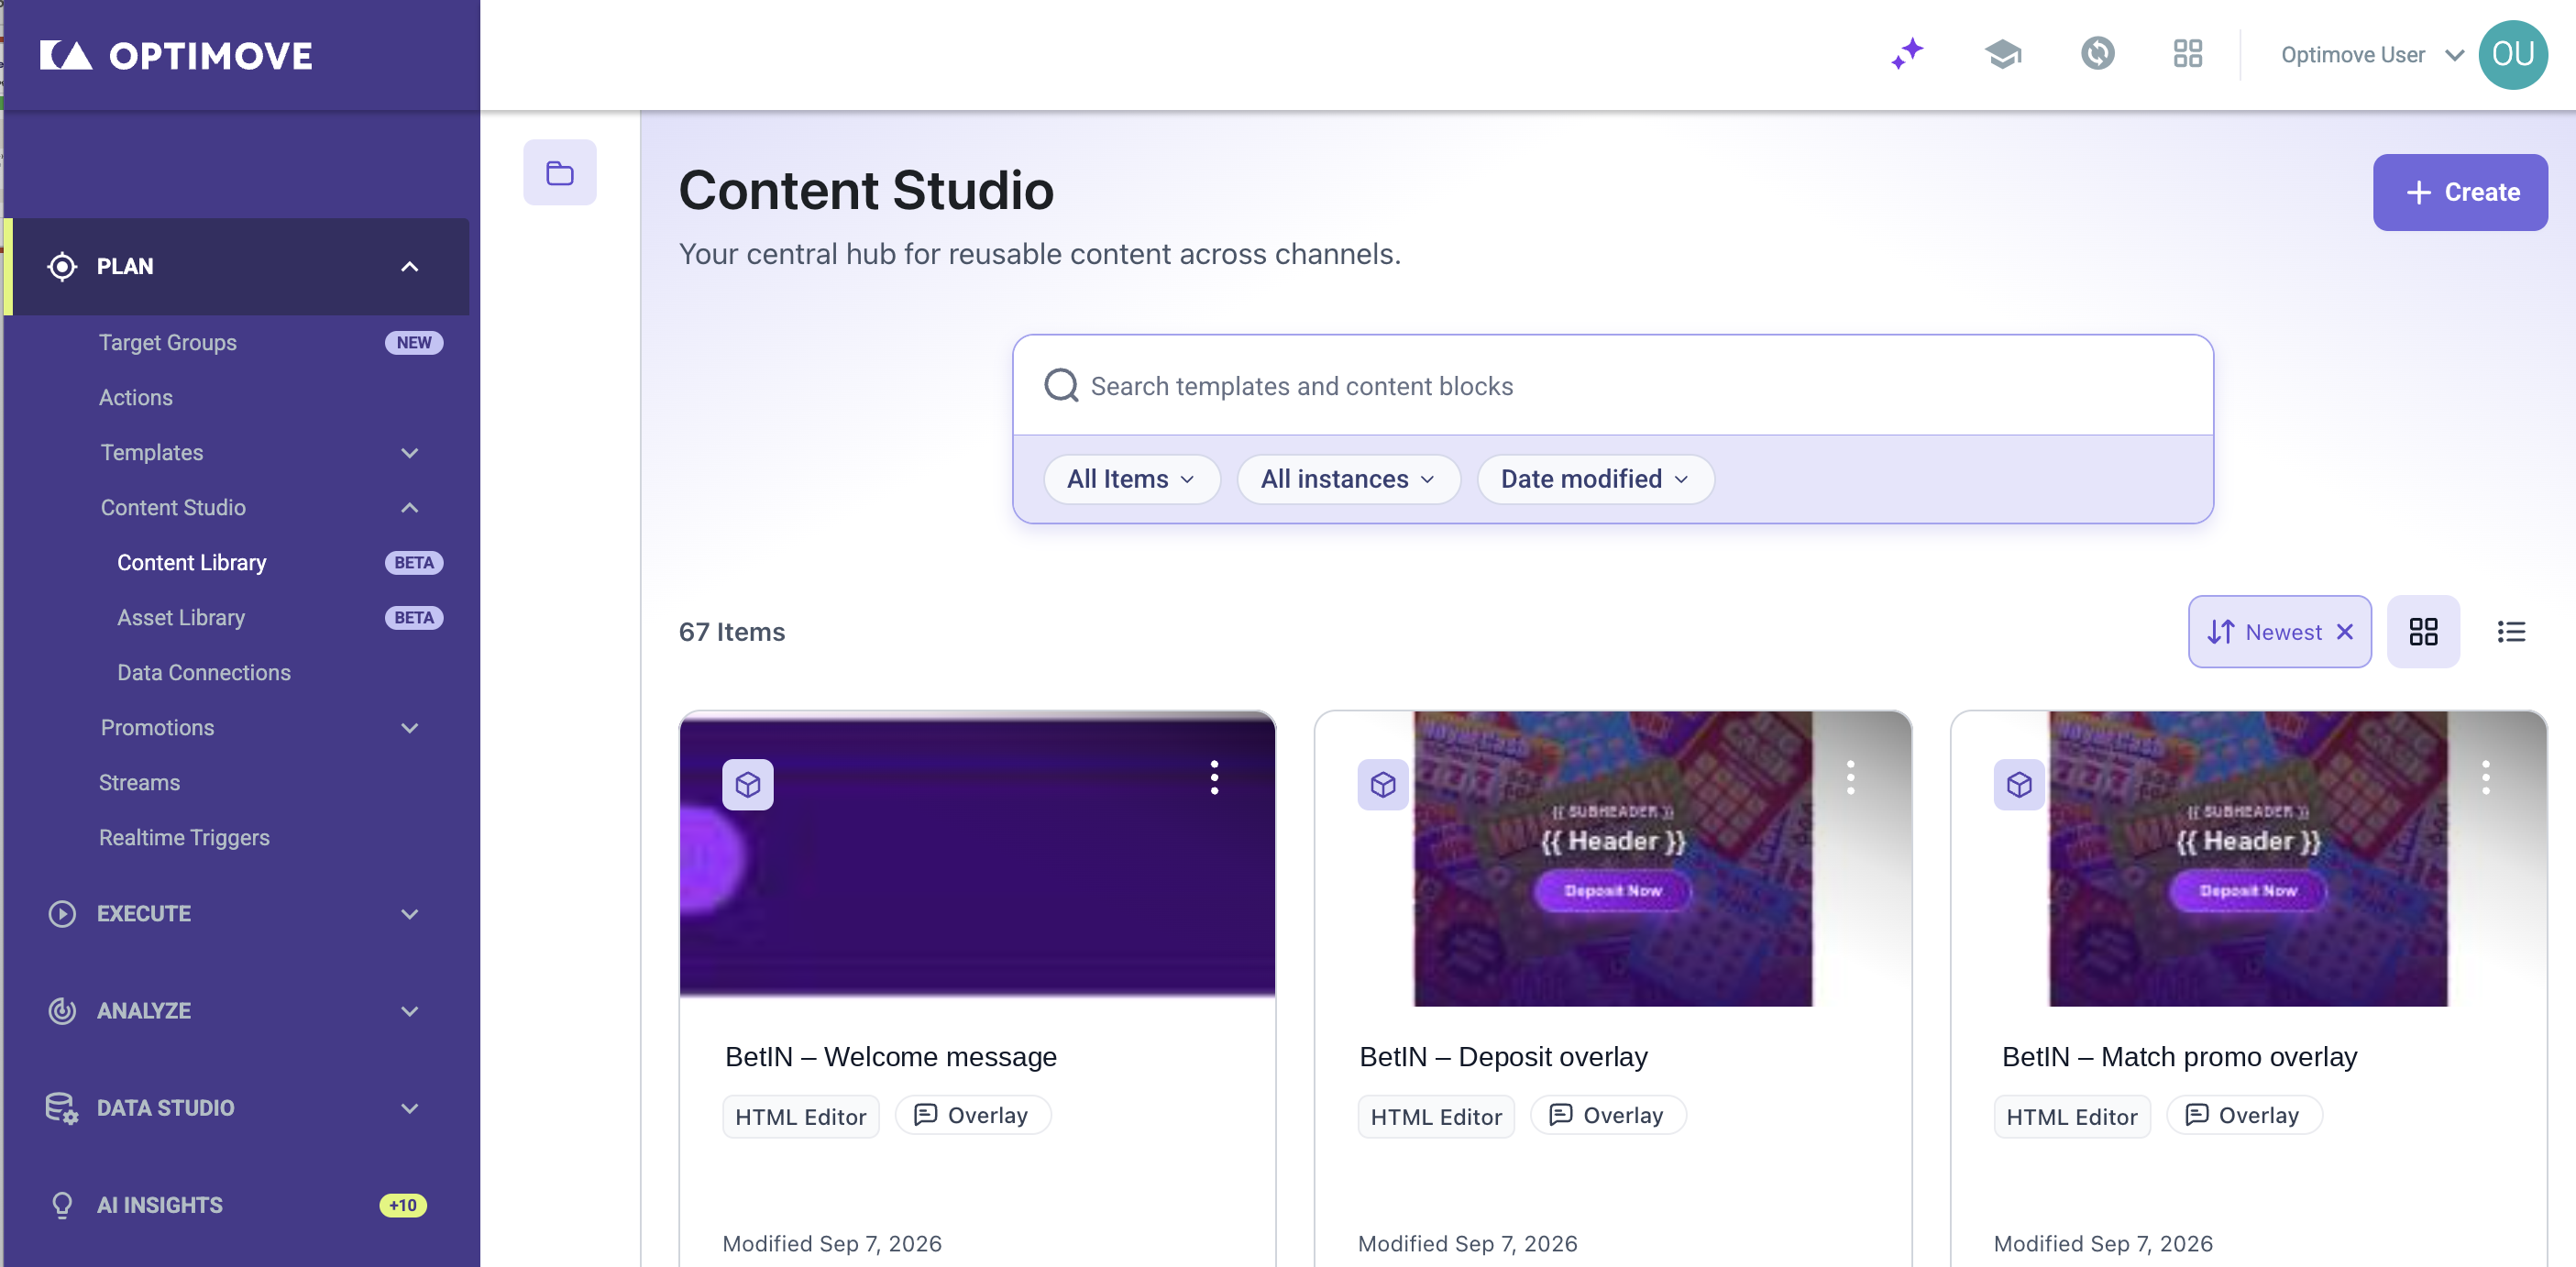
Task: Remove the Newest sort filter
Action: (x=2344, y=632)
